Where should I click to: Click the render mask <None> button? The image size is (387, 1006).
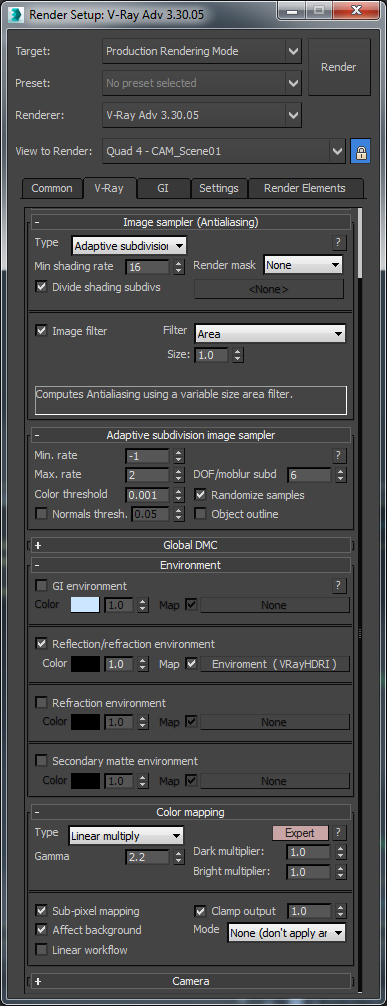(269, 289)
